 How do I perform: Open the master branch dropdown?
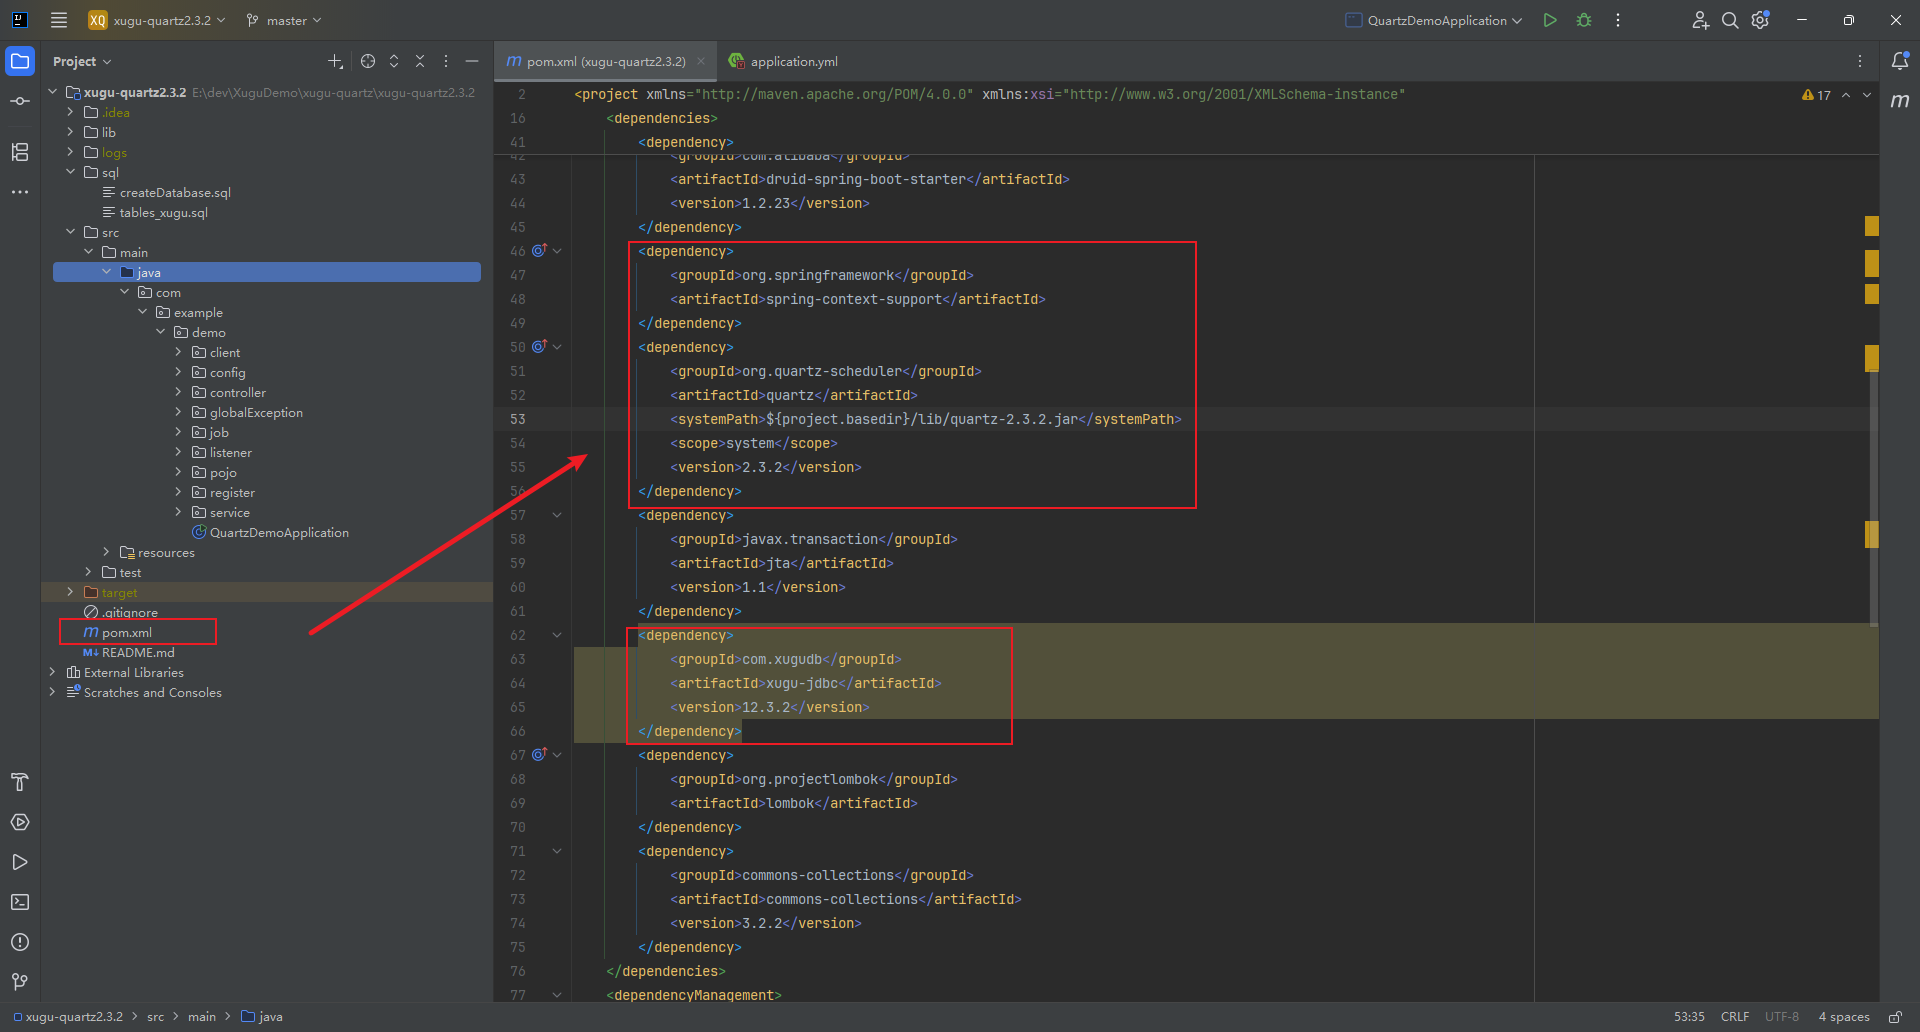[x=285, y=20]
